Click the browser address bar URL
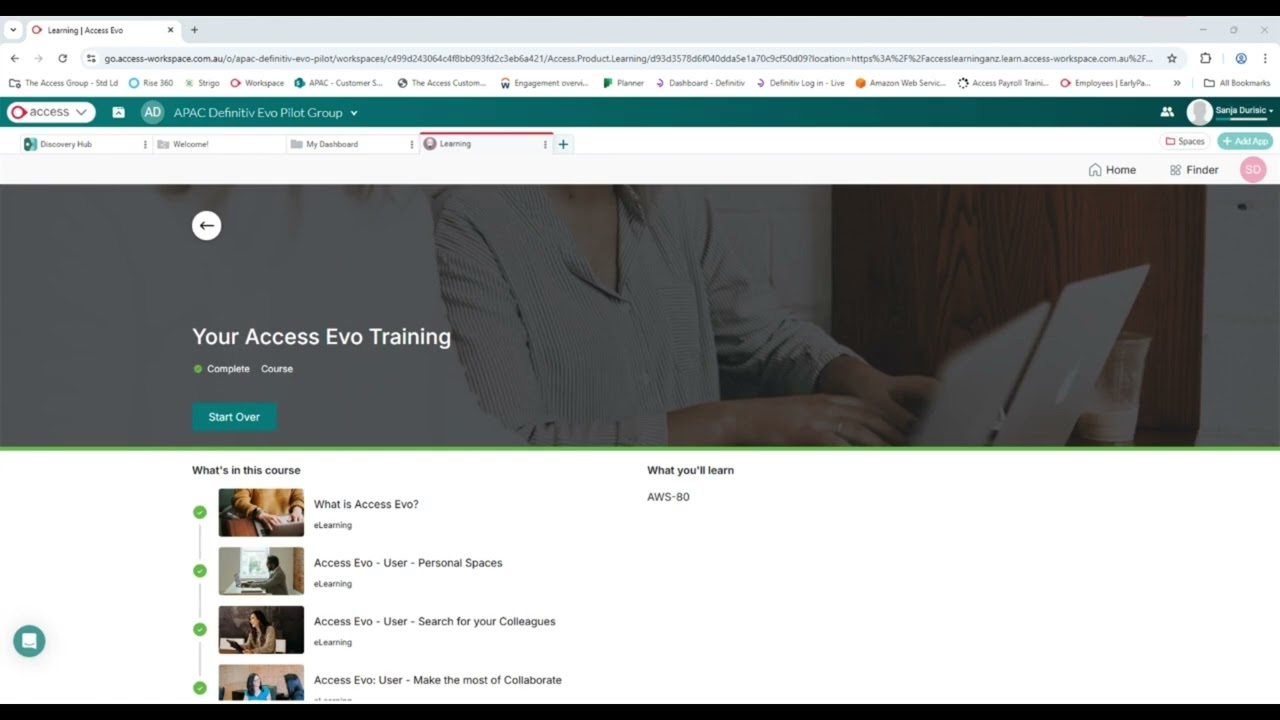The width and height of the screenshot is (1280, 720). pyautogui.click(x=628, y=58)
